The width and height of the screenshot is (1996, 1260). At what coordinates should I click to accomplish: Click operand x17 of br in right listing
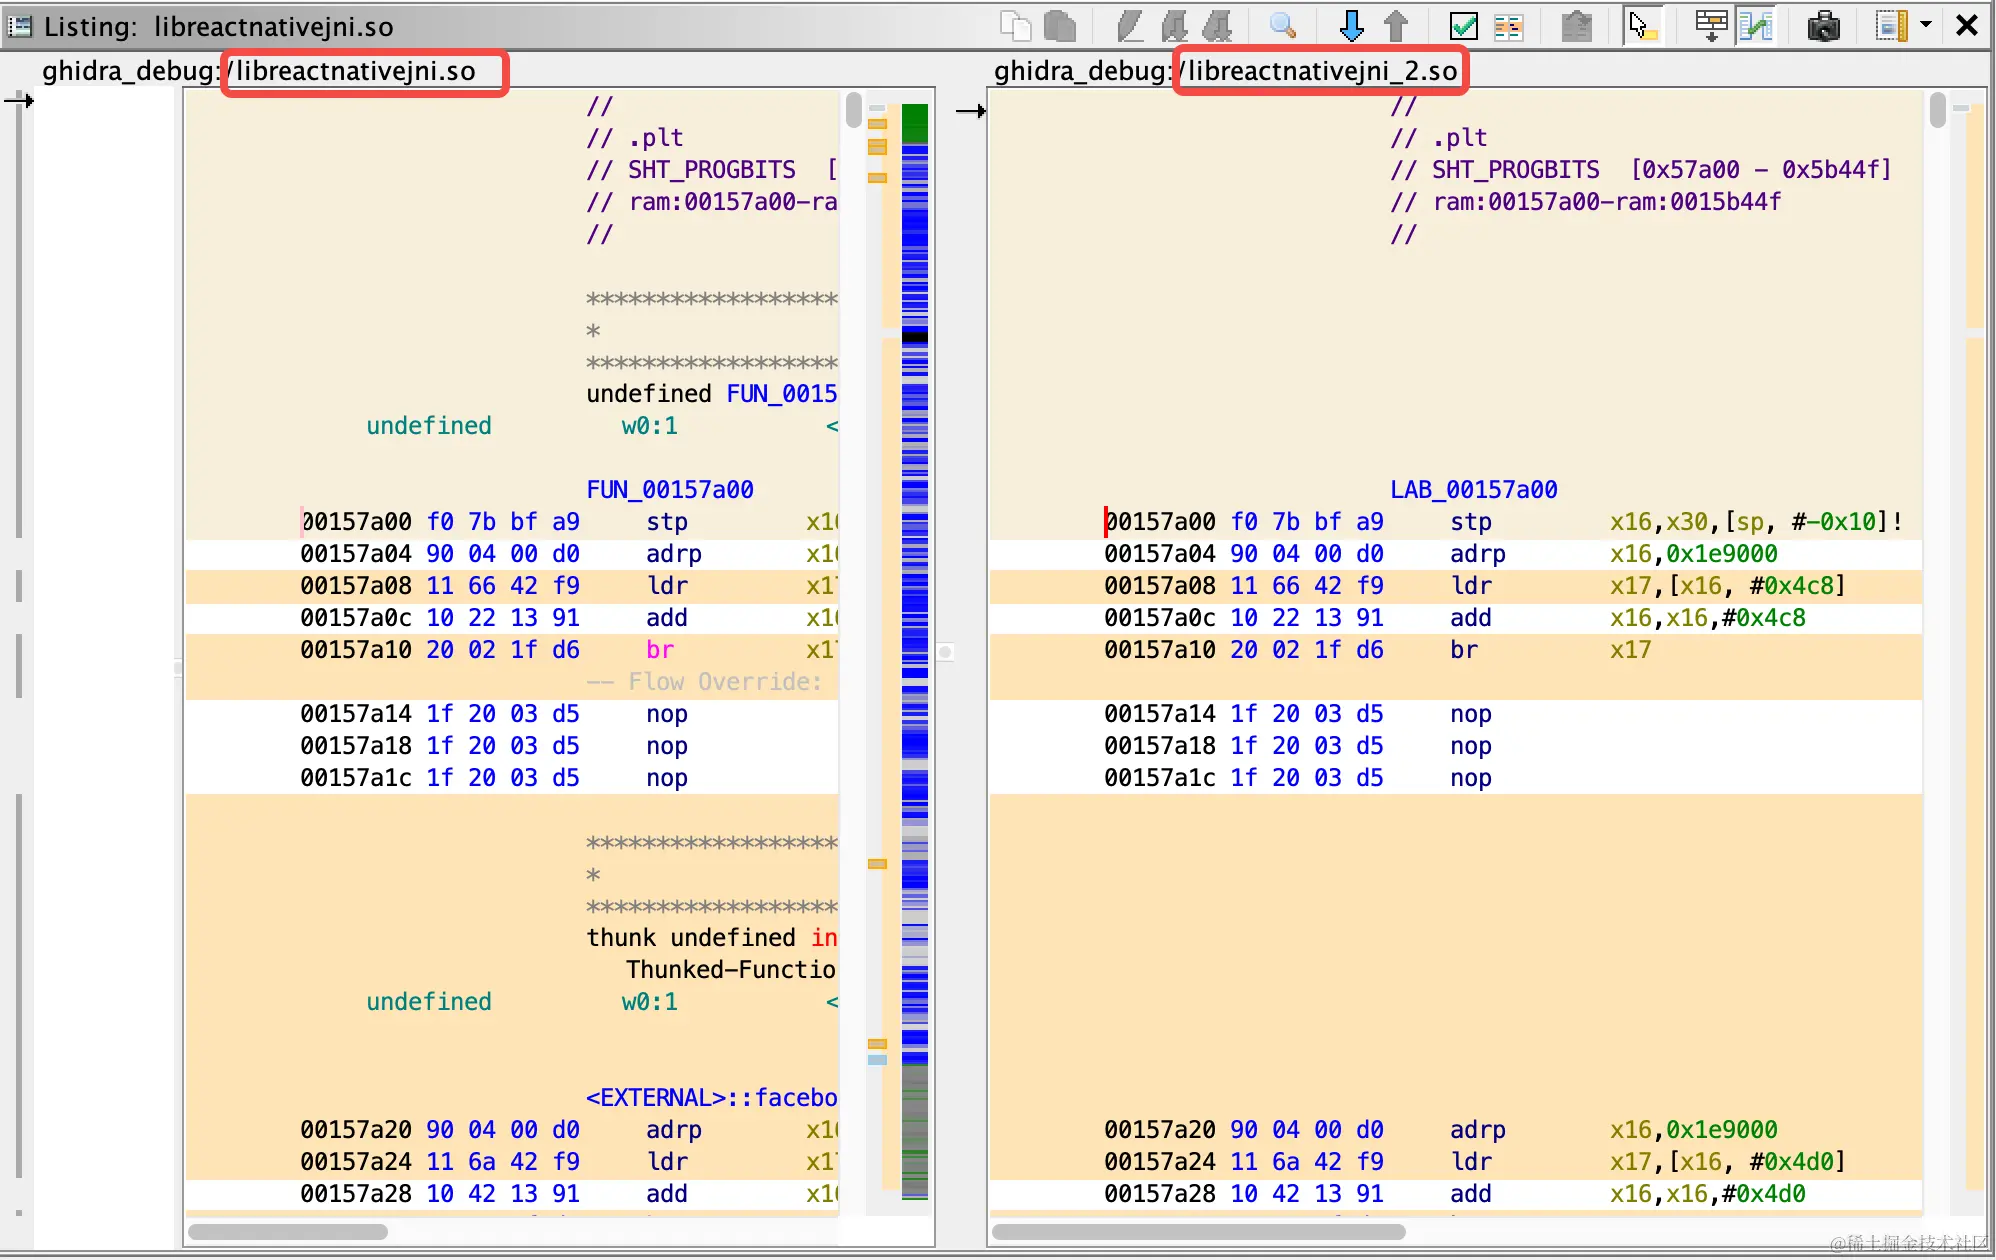coord(1630,650)
